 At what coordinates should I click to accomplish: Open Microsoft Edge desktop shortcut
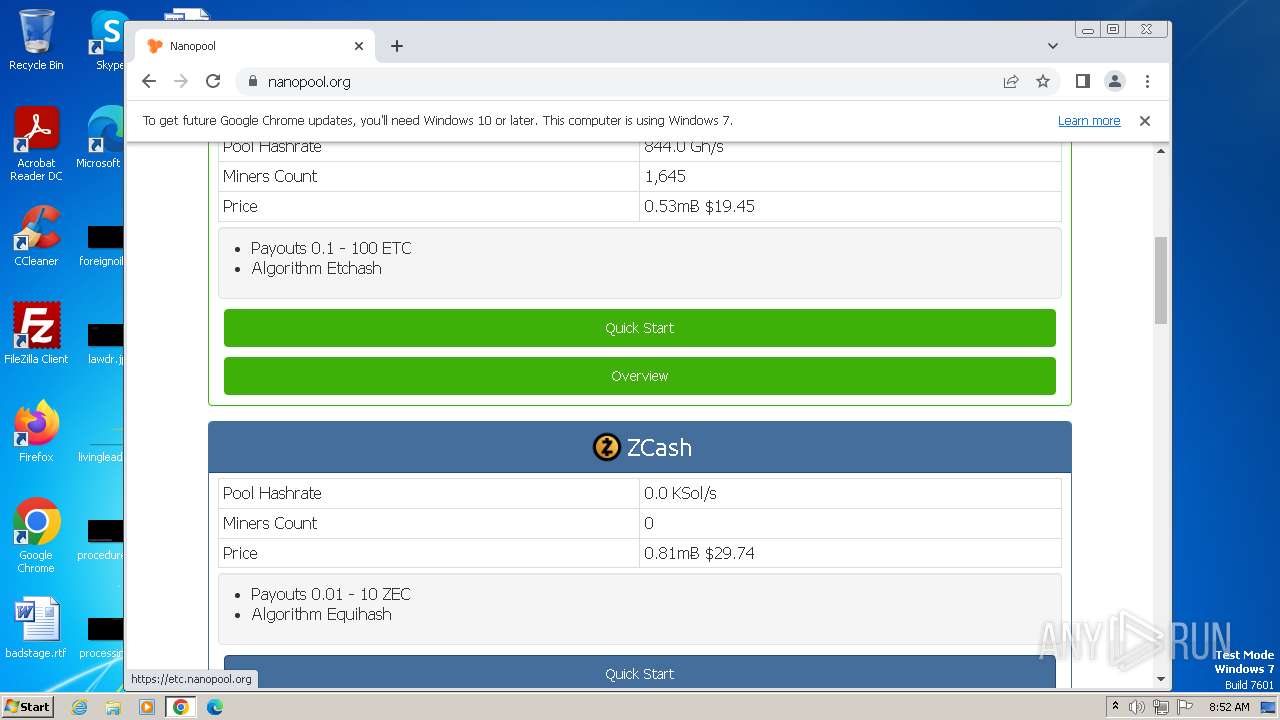click(100, 138)
